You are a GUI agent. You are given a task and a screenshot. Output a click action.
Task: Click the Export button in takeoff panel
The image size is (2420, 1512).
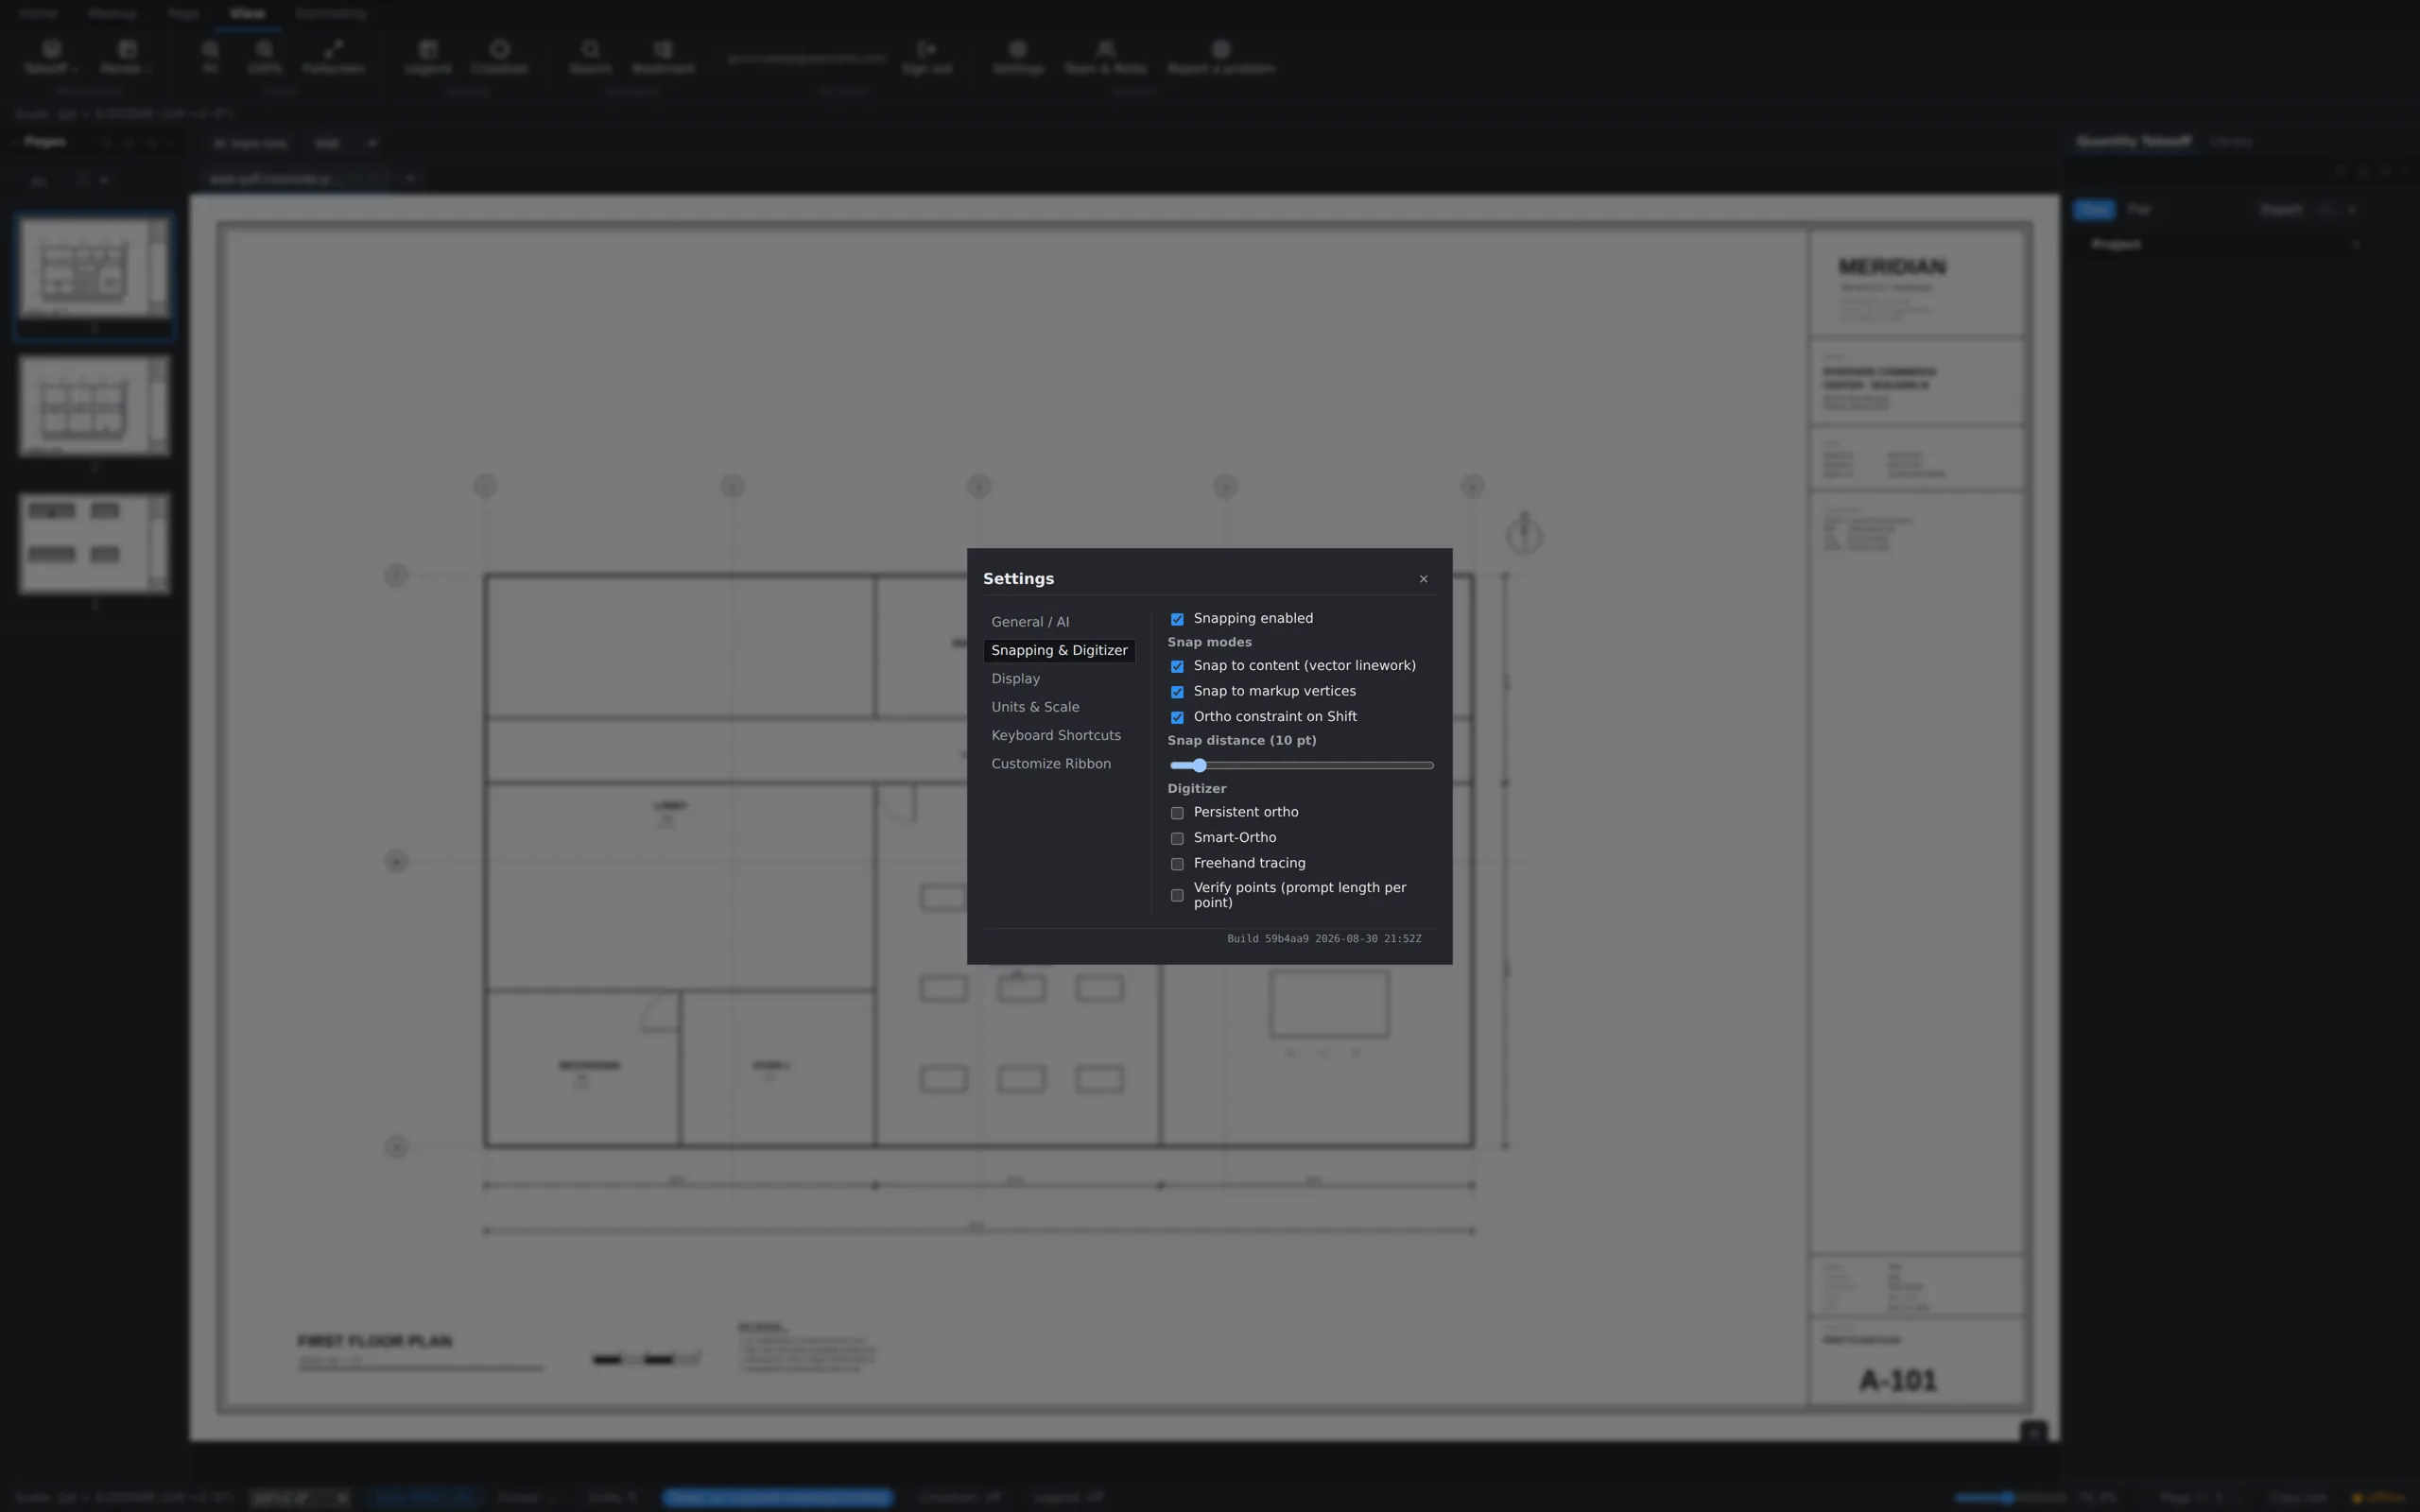click(x=2281, y=210)
